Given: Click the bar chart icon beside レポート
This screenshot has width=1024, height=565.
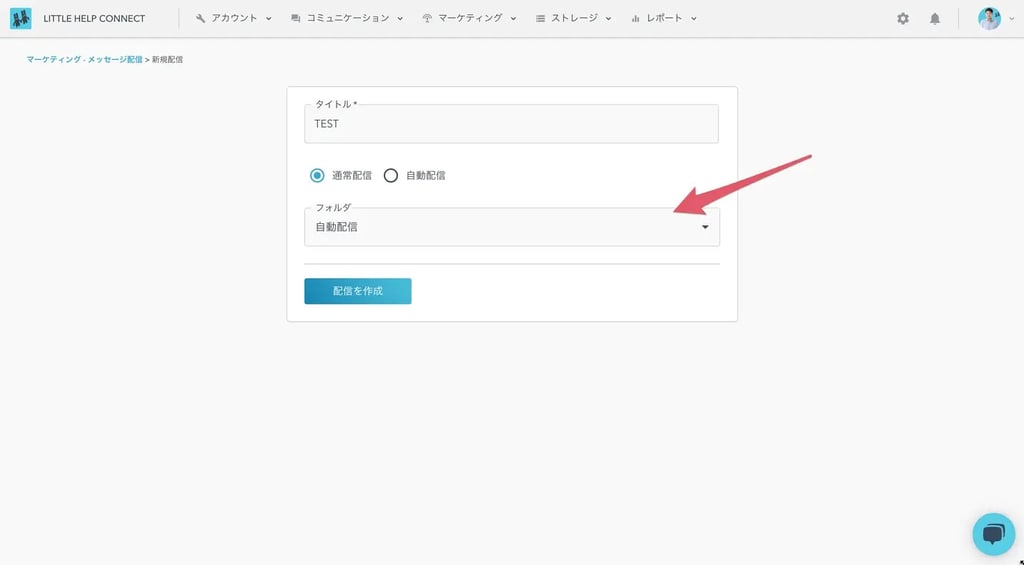Looking at the screenshot, I should pyautogui.click(x=635, y=18).
